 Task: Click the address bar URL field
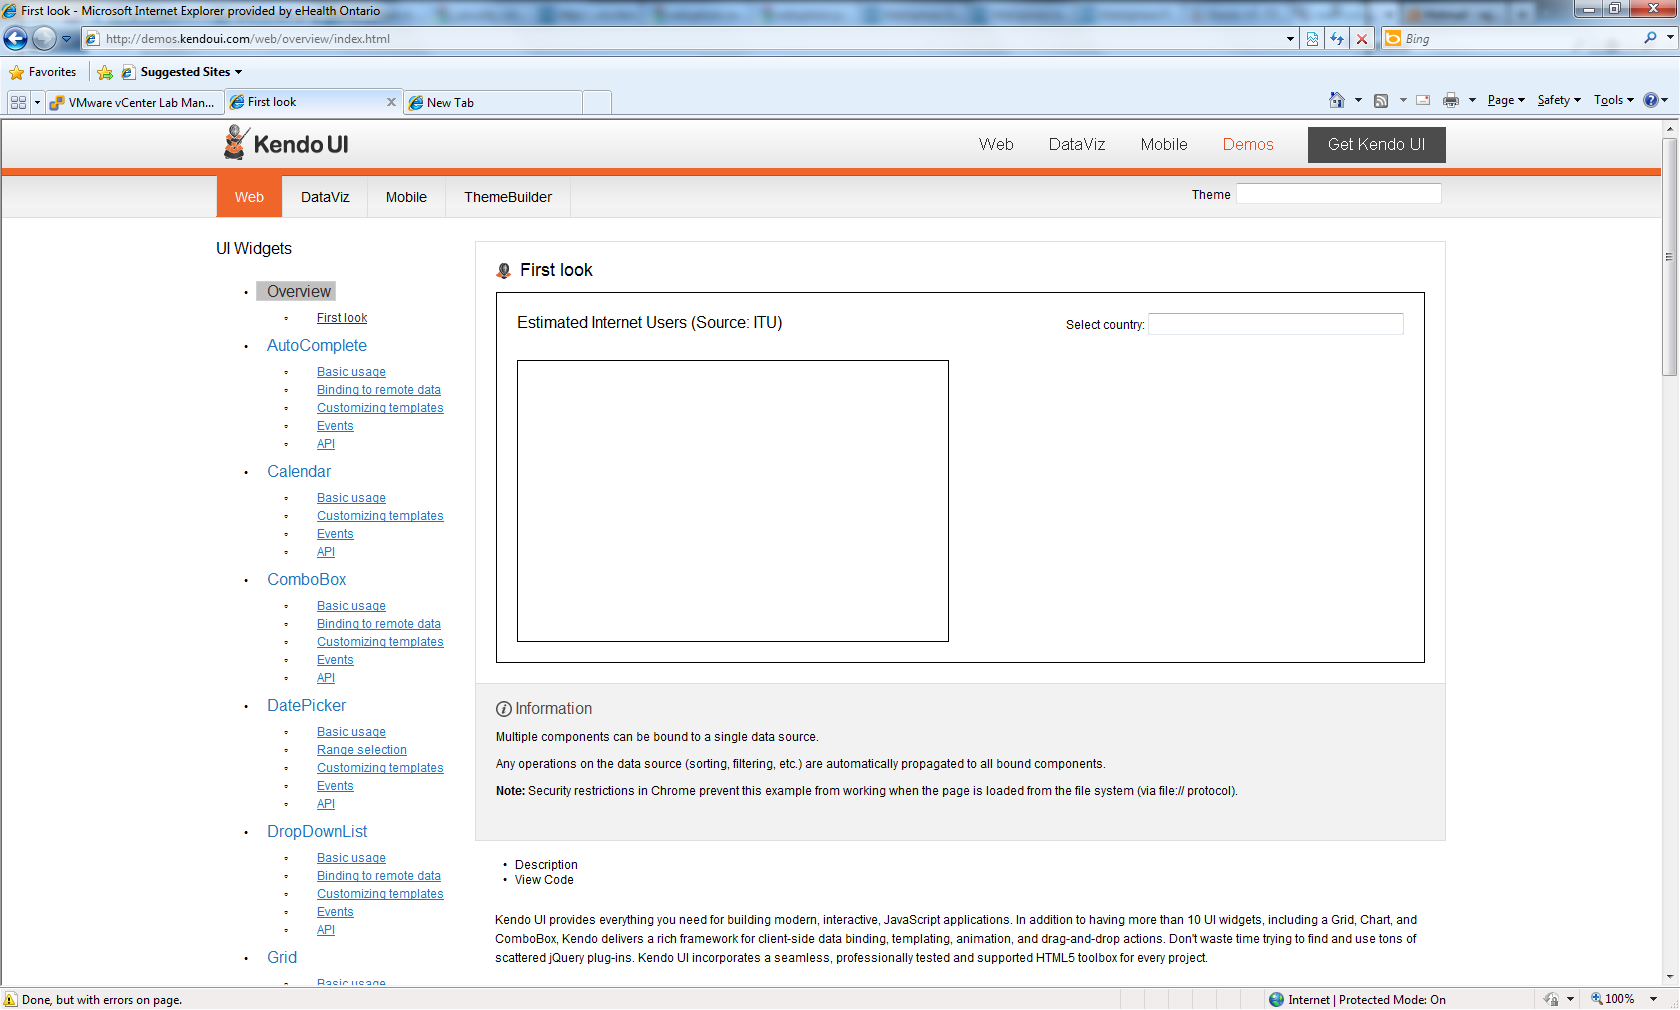tap(692, 39)
